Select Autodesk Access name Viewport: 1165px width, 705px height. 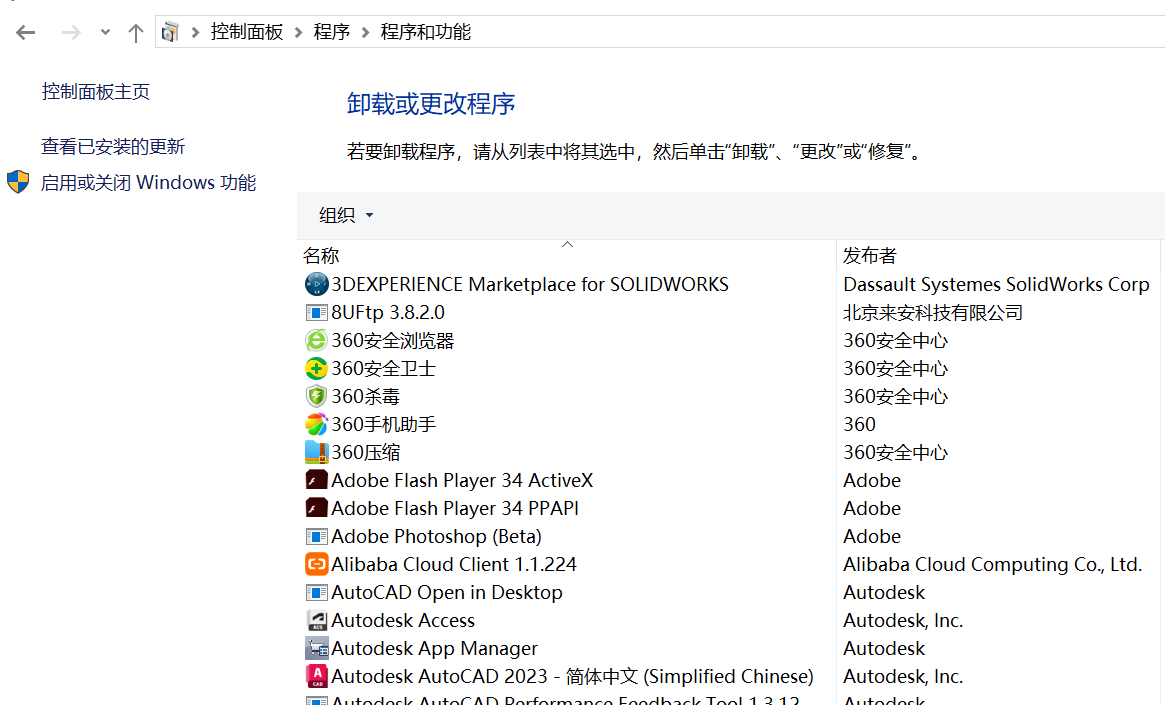403,620
